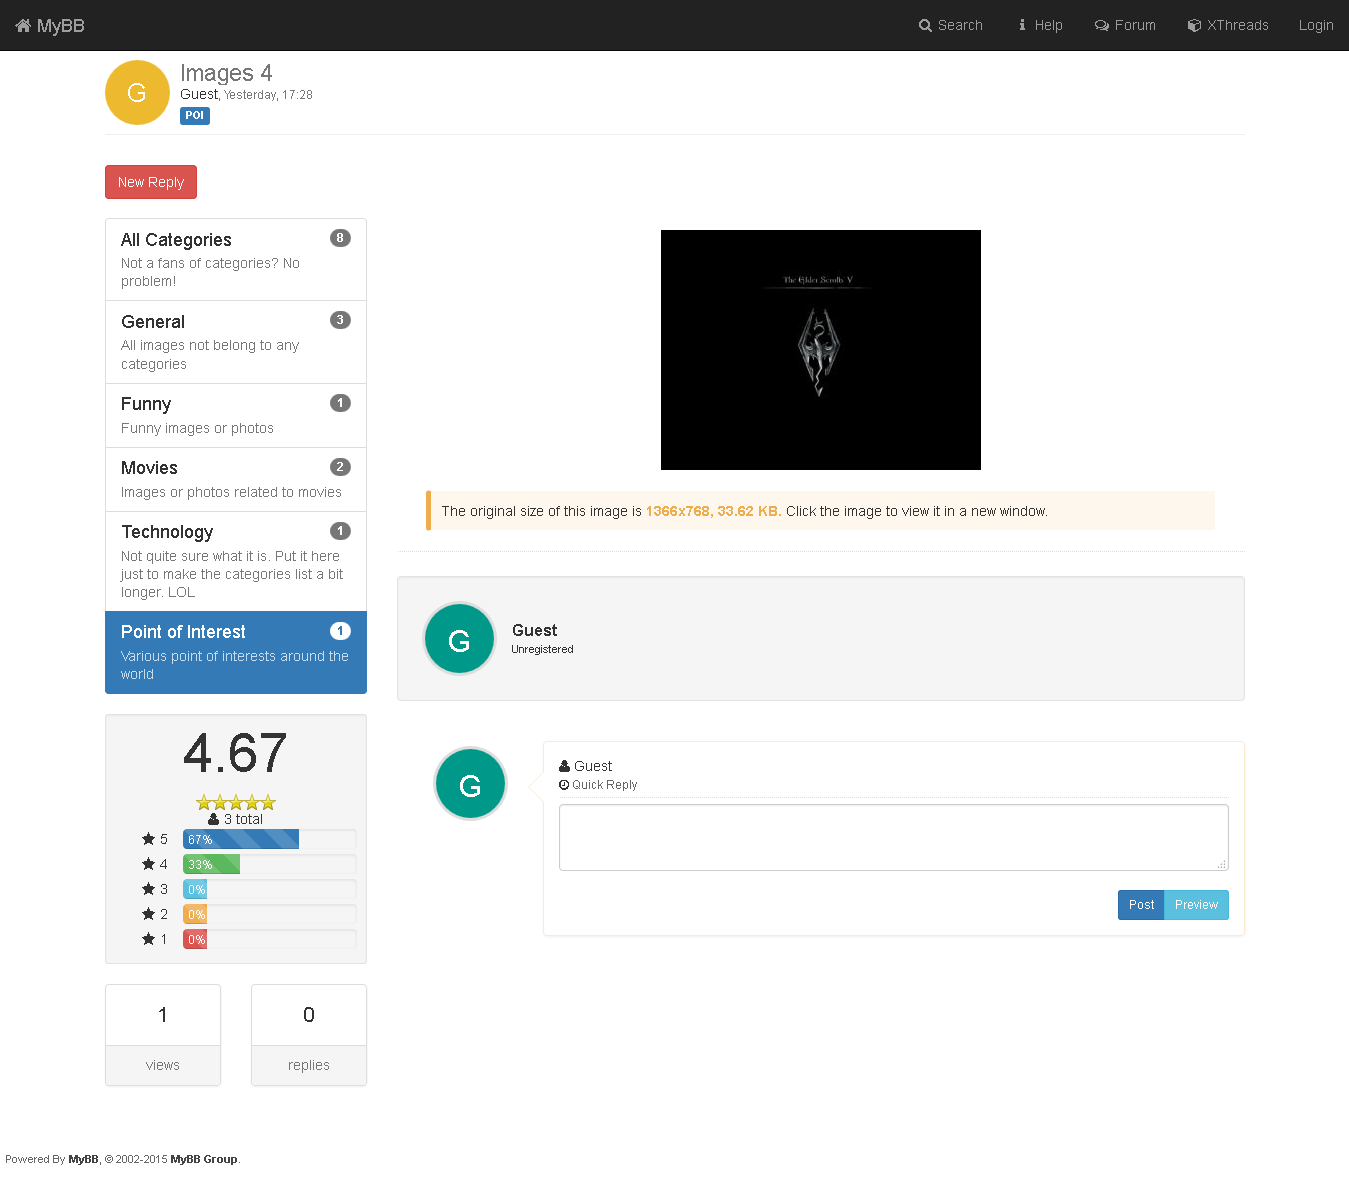Click the MyBB home icon
This screenshot has width=1349, height=1183.
click(23, 26)
